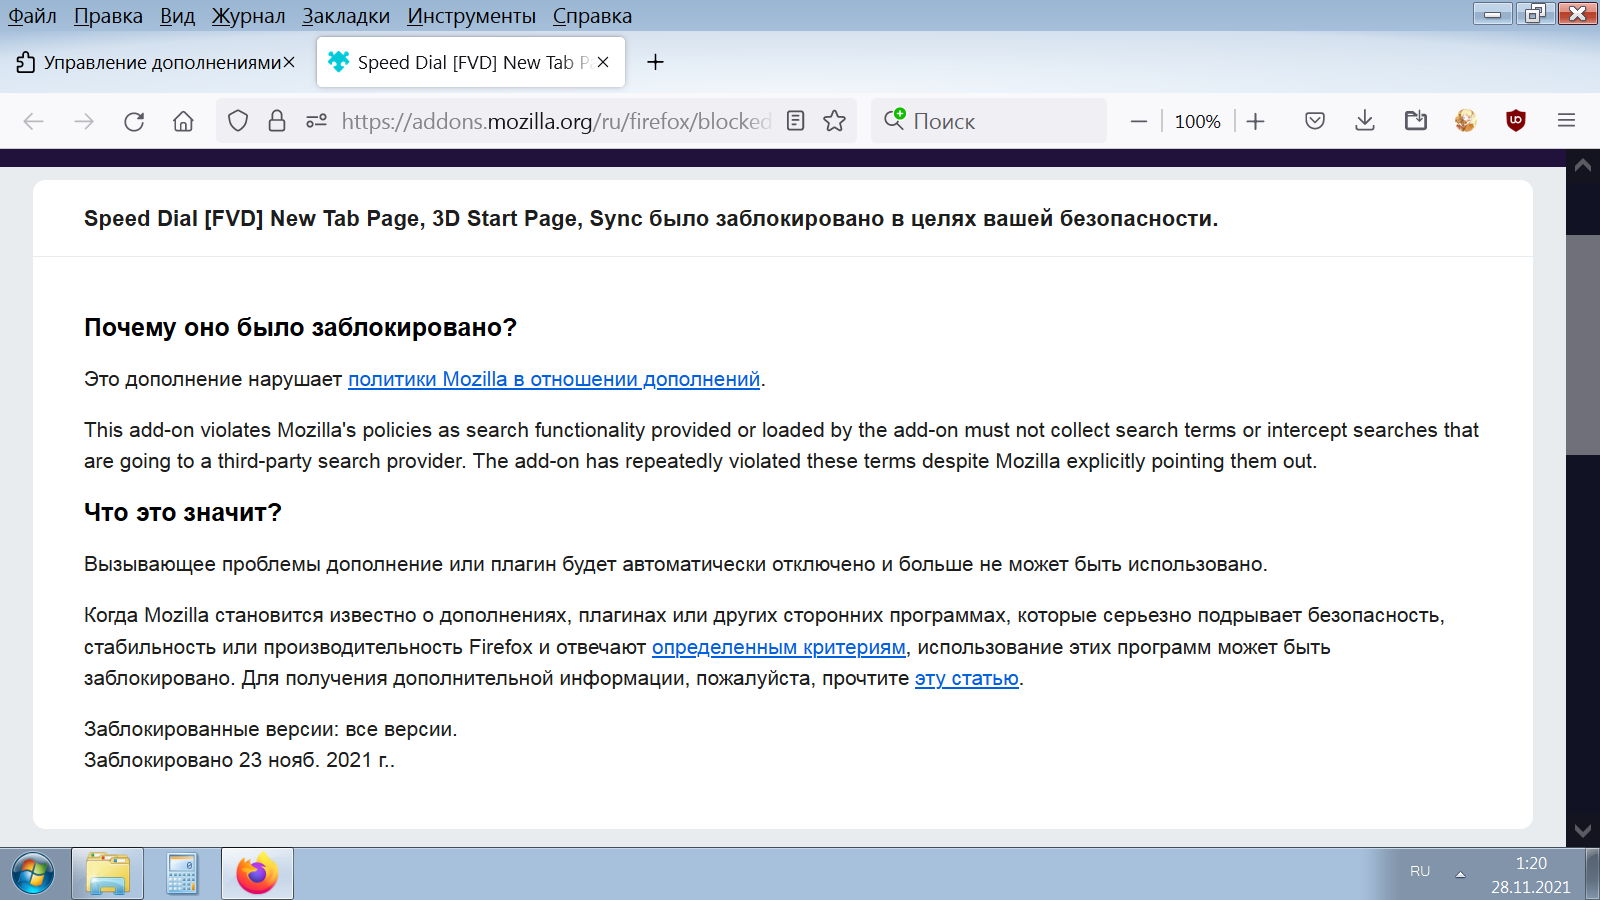Click the page vertical scrollbar thumb
Image resolution: width=1600 pixels, height=900 pixels.
(x=1583, y=345)
